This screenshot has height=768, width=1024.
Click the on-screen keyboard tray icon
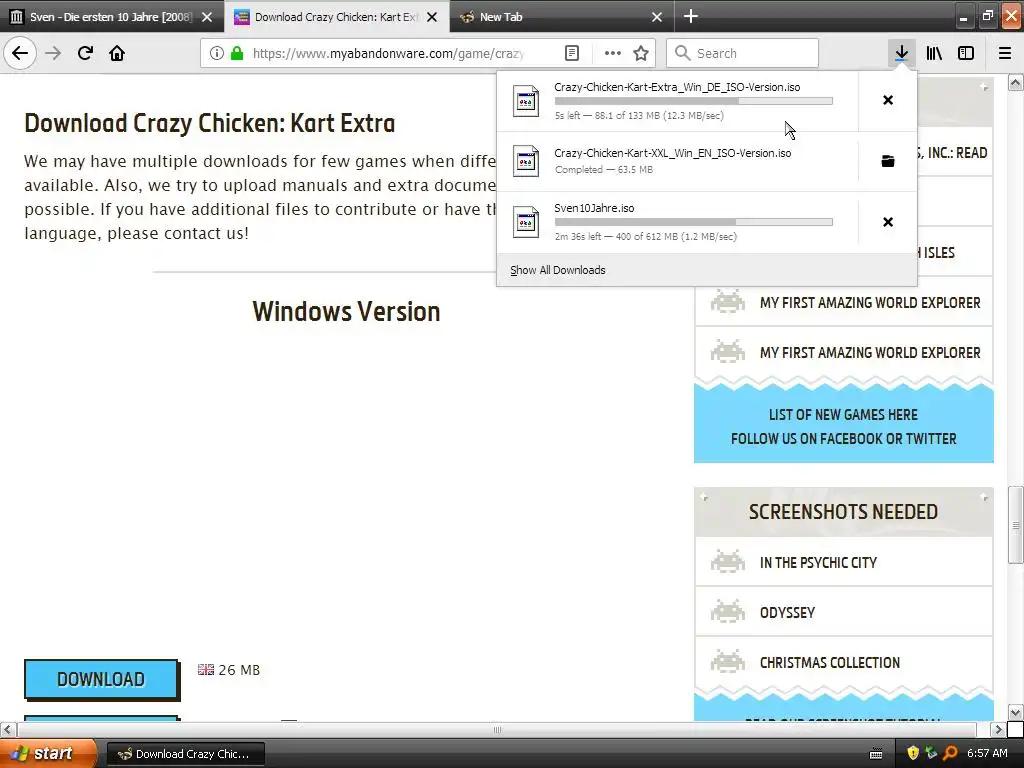point(876,754)
